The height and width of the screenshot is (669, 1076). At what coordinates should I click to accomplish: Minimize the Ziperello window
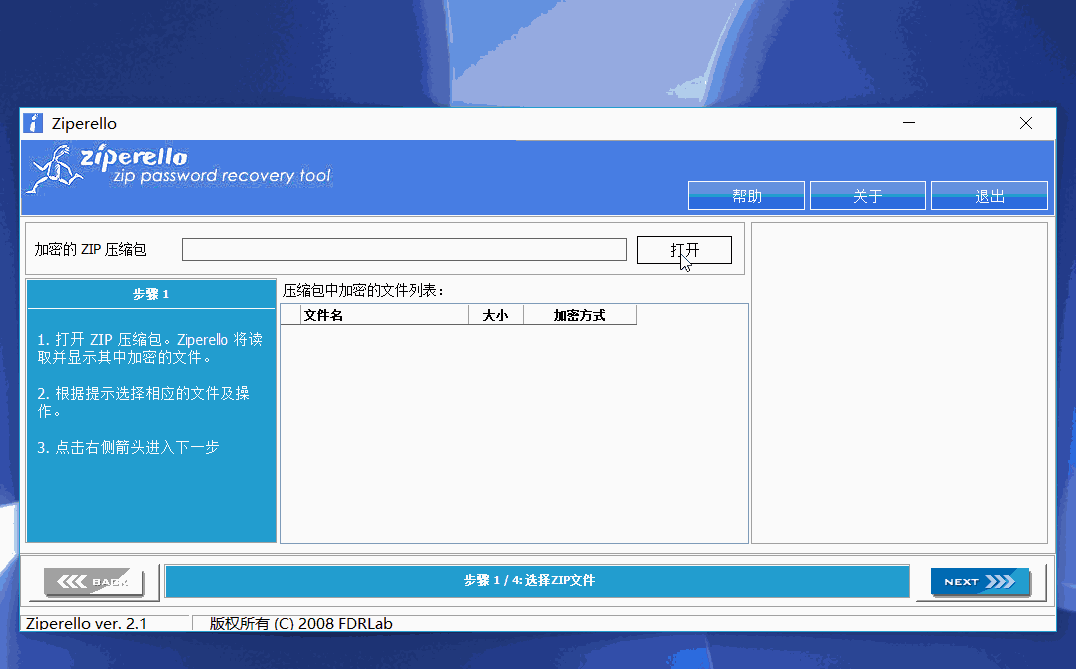[909, 123]
